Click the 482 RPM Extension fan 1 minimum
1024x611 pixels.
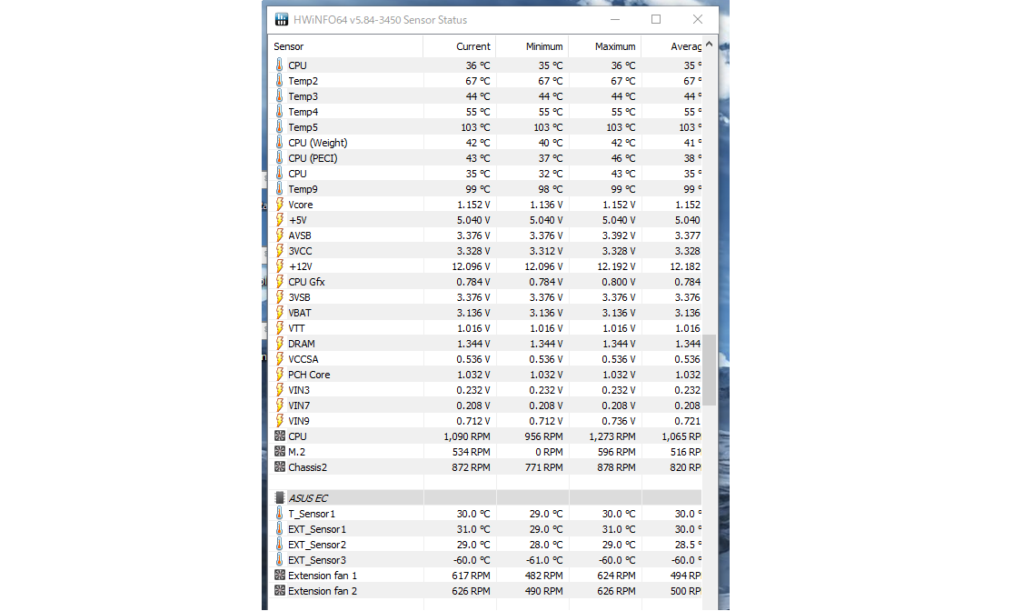[543, 576]
